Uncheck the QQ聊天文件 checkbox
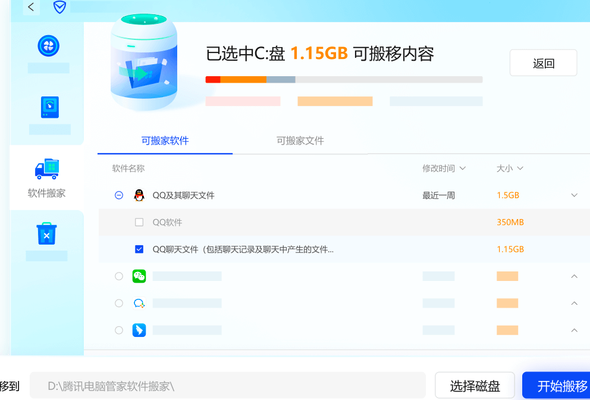Image resolution: width=590 pixels, height=400 pixels. point(139,249)
